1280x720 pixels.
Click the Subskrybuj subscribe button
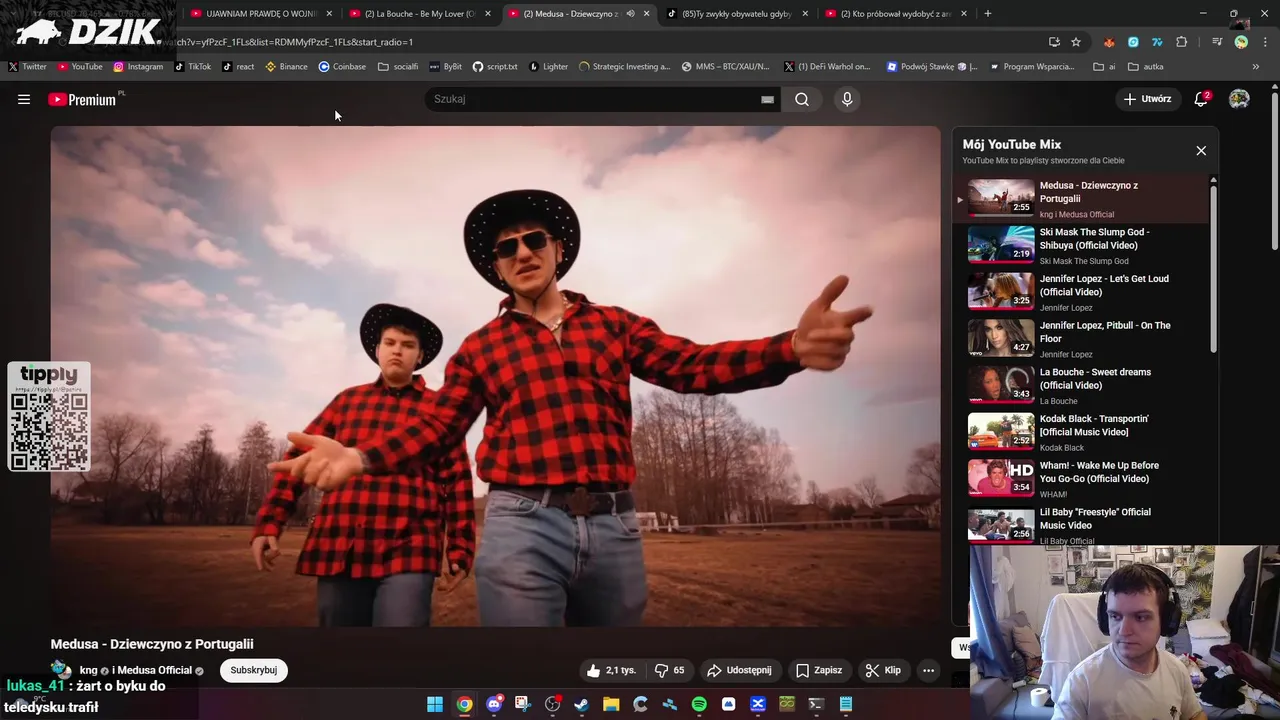pos(254,670)
